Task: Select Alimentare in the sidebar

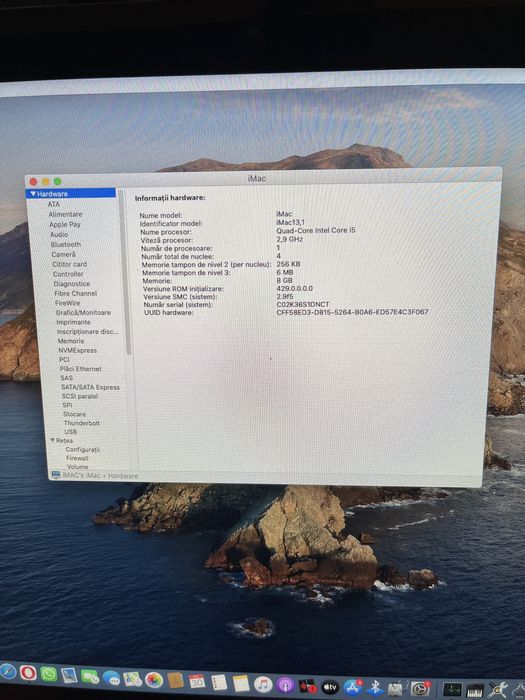Action: [x=66, y=214]
